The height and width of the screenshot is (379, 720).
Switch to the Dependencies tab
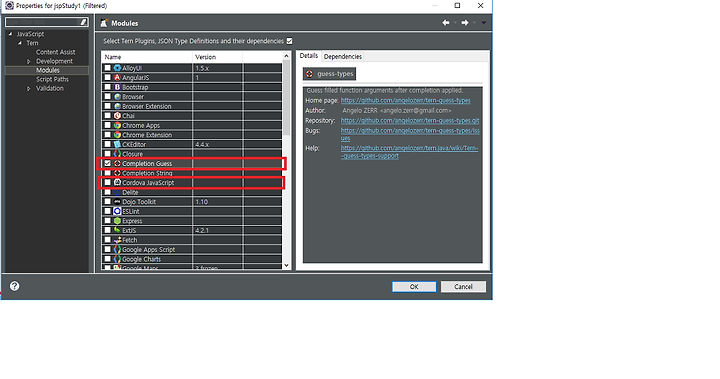point(343,57)
